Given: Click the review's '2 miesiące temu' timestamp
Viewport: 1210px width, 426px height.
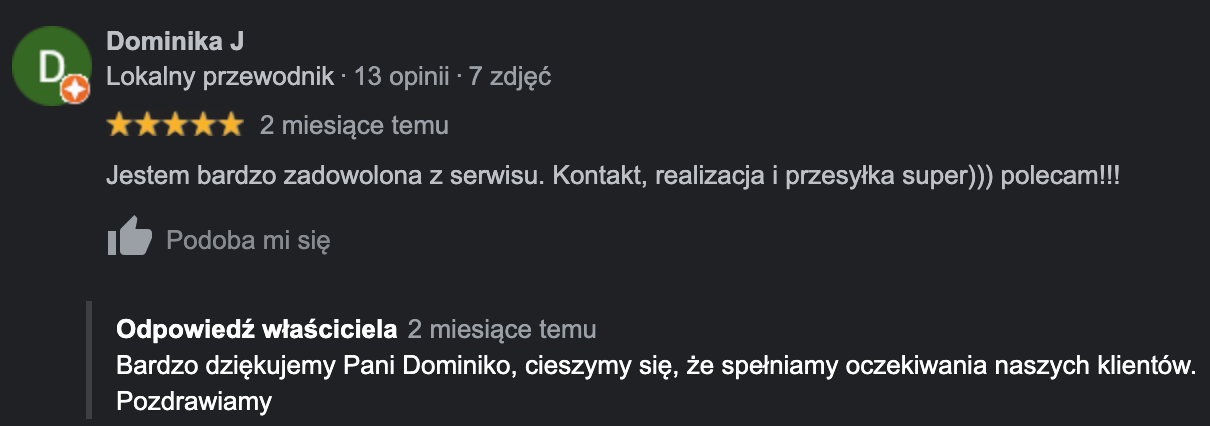Looking at the screenshot, I should coord(354,125).
